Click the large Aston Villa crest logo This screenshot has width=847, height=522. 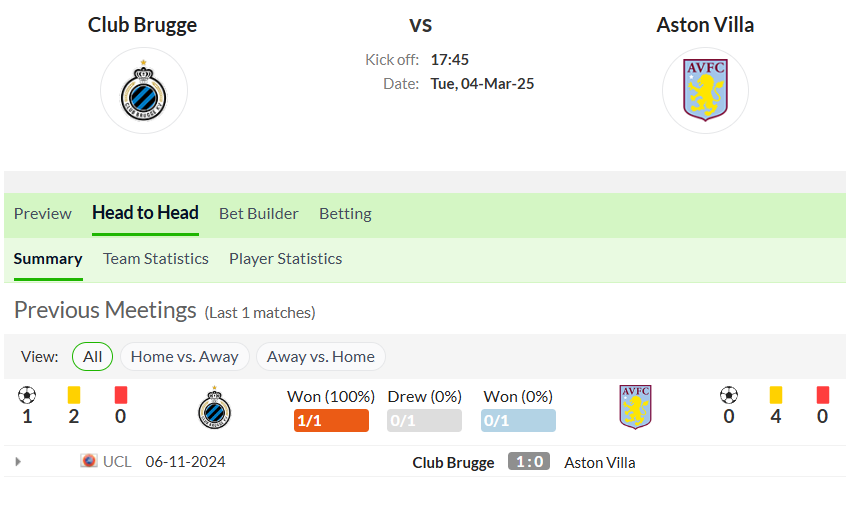[705, 91]
